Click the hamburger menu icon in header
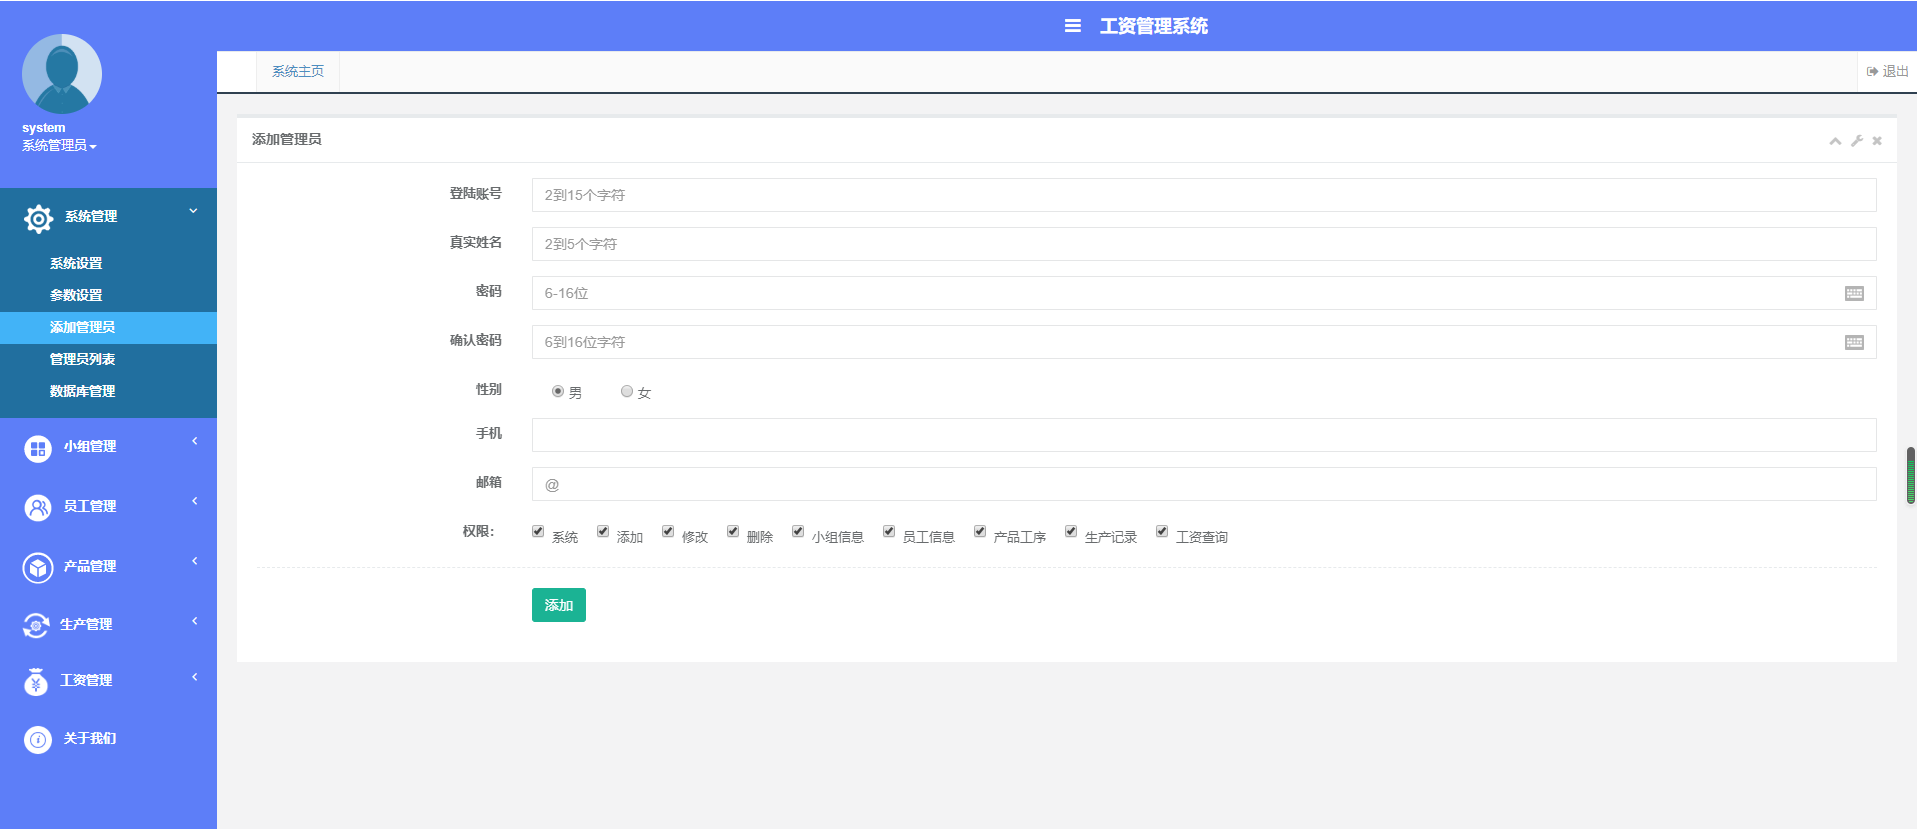 [x=1072, y=26]
